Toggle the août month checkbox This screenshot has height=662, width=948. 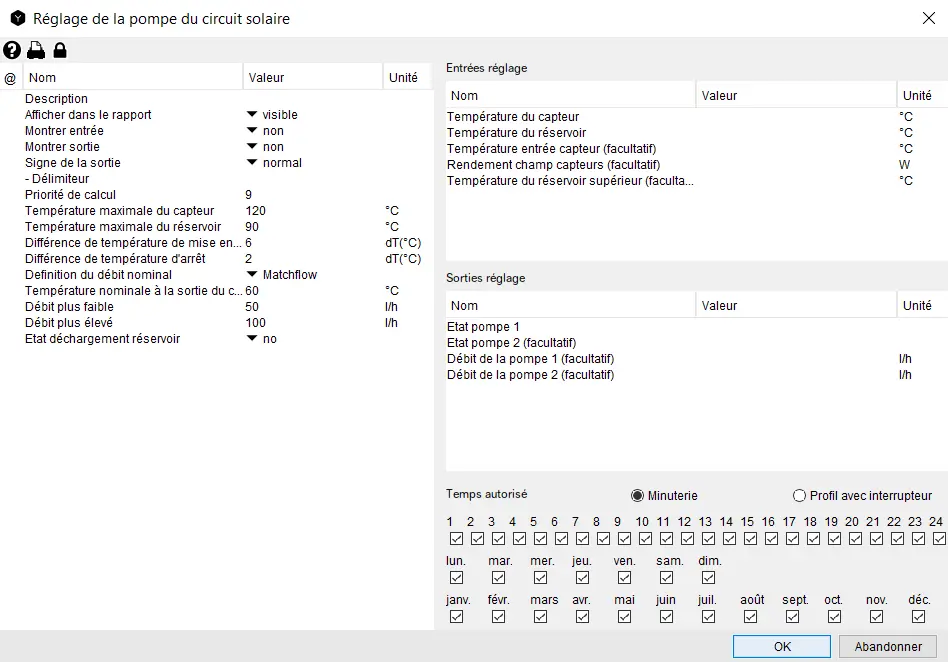pos(750,617)
